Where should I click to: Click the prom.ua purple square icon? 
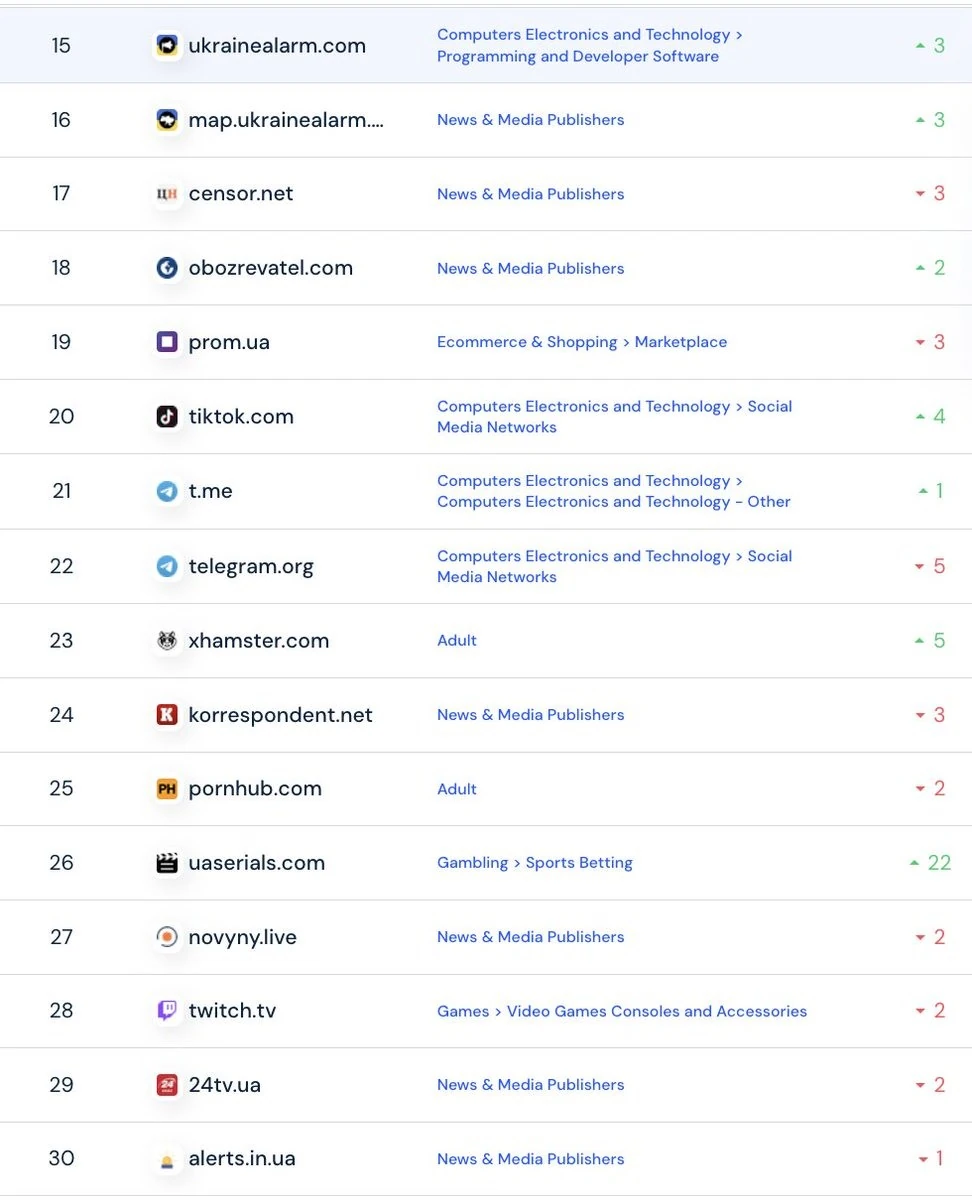167,342
